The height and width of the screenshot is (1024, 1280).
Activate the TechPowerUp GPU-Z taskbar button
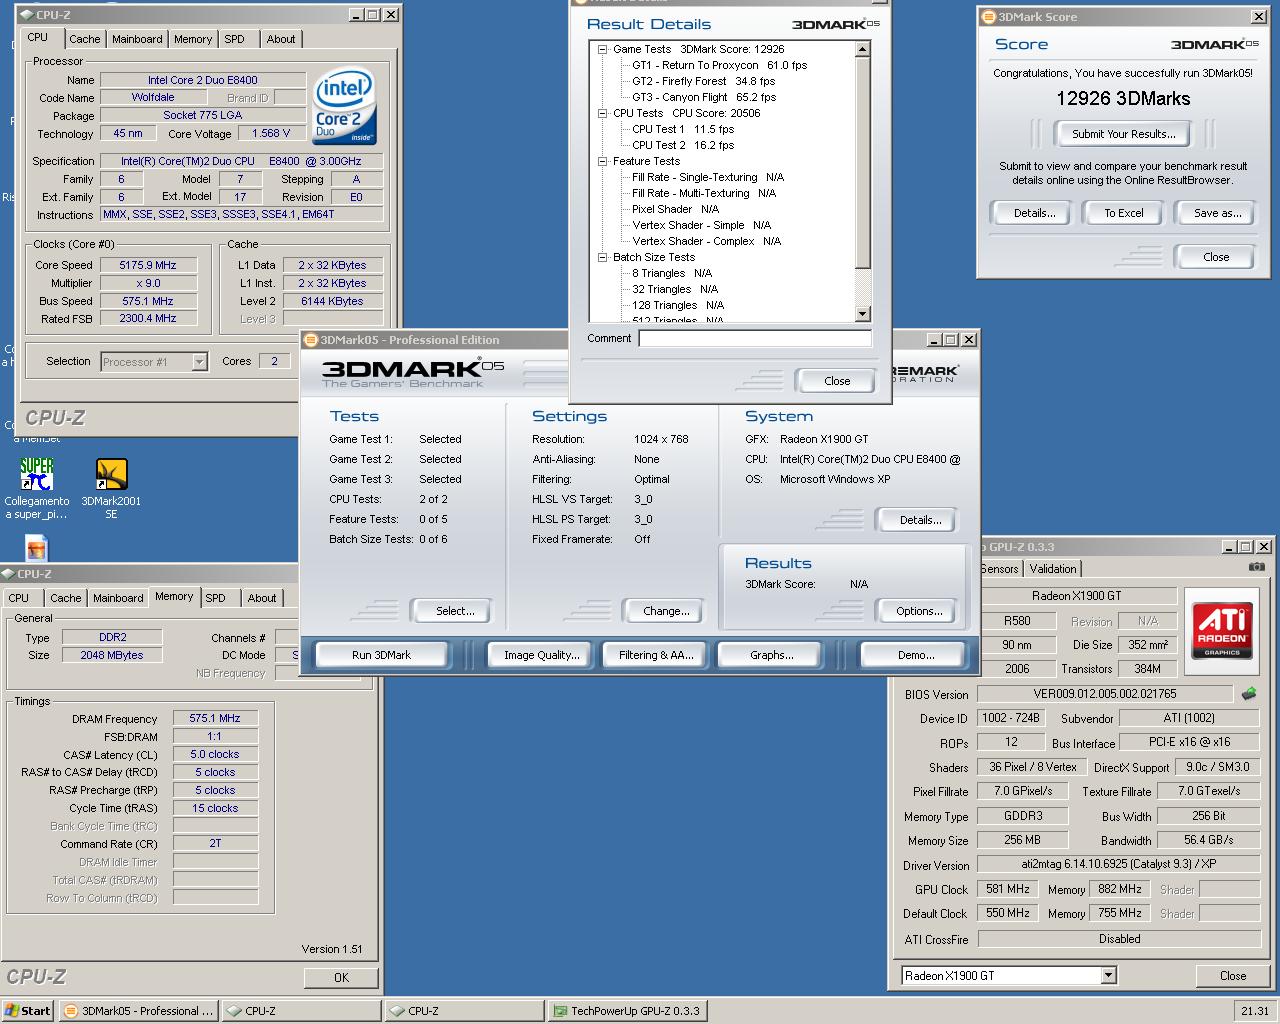click(x=627, y=1011)
